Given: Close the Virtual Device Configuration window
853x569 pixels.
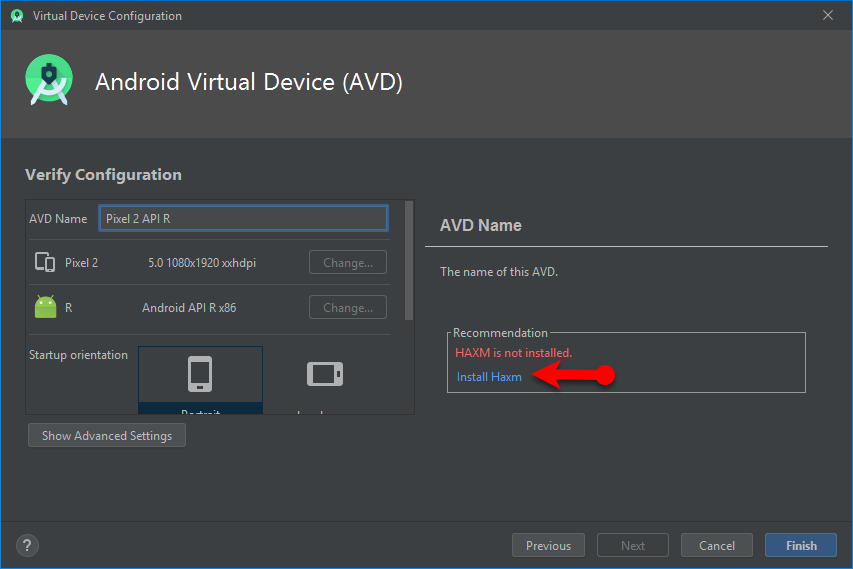Looking at the screenshot, I should click(827, 16).
